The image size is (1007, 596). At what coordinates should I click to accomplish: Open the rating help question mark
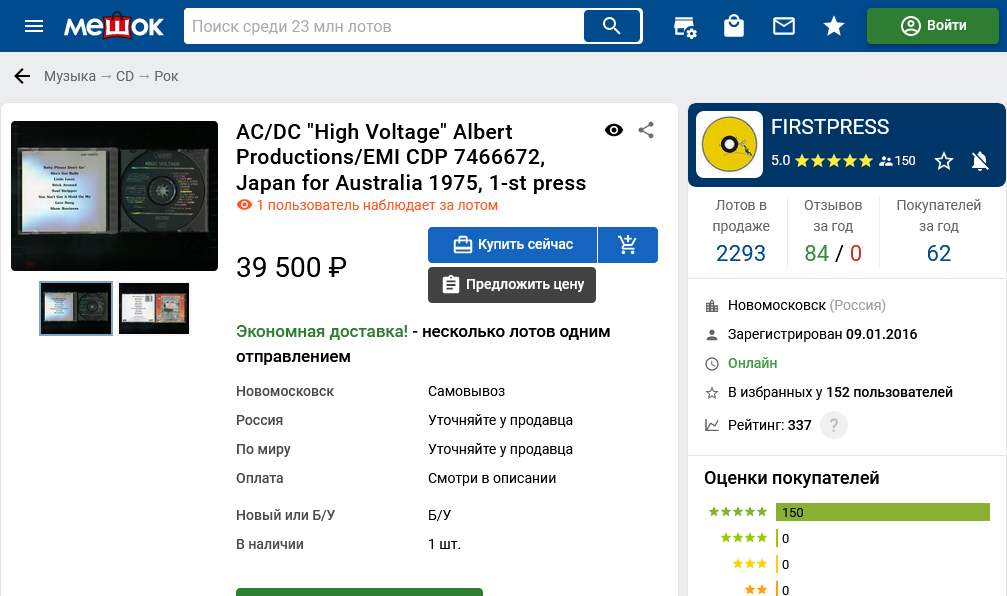pyautogui.click(x=834, y=425)
